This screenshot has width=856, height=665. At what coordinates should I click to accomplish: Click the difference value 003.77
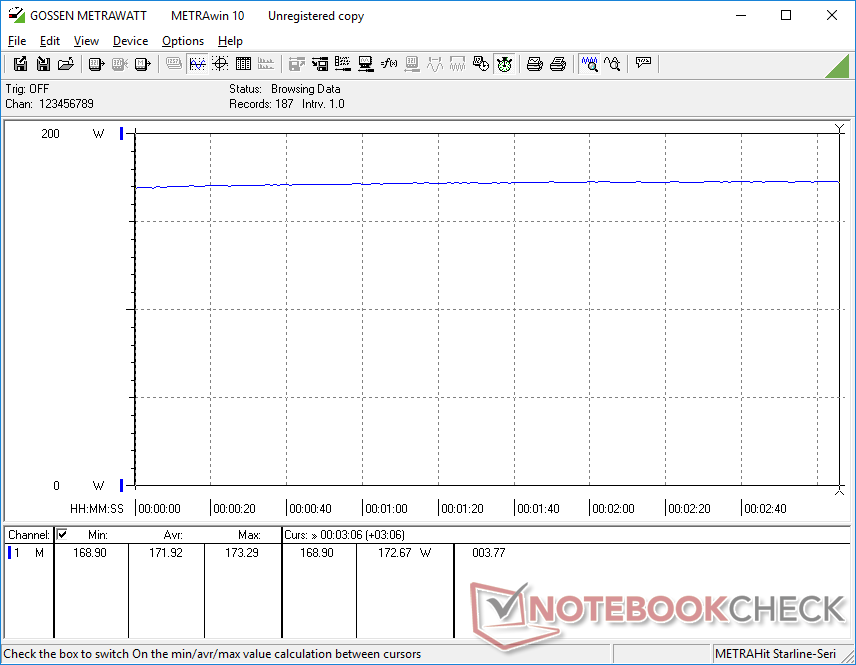coord(489,553)
